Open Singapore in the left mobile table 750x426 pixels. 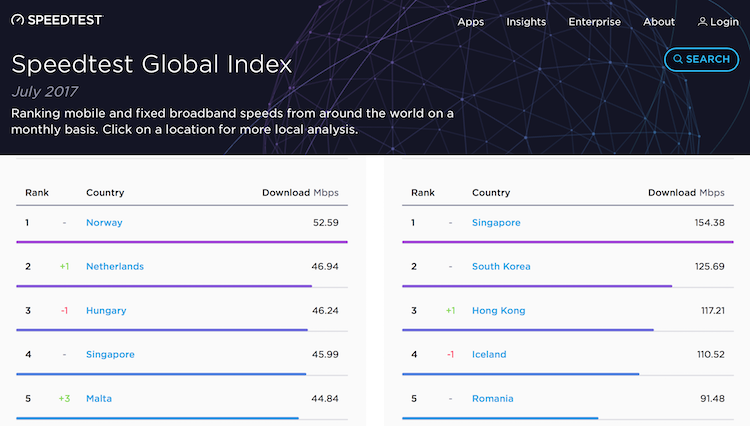pyautogui.click(x=110, y=355)
